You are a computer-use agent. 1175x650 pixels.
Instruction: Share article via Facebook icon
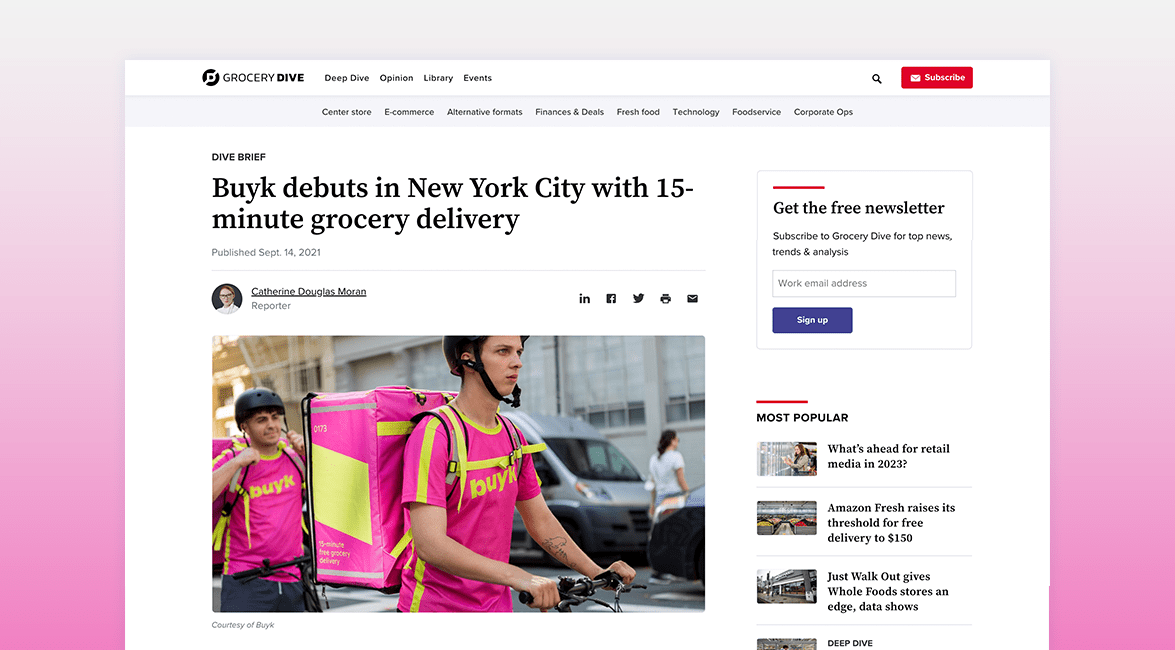click(x=611, y=298)
